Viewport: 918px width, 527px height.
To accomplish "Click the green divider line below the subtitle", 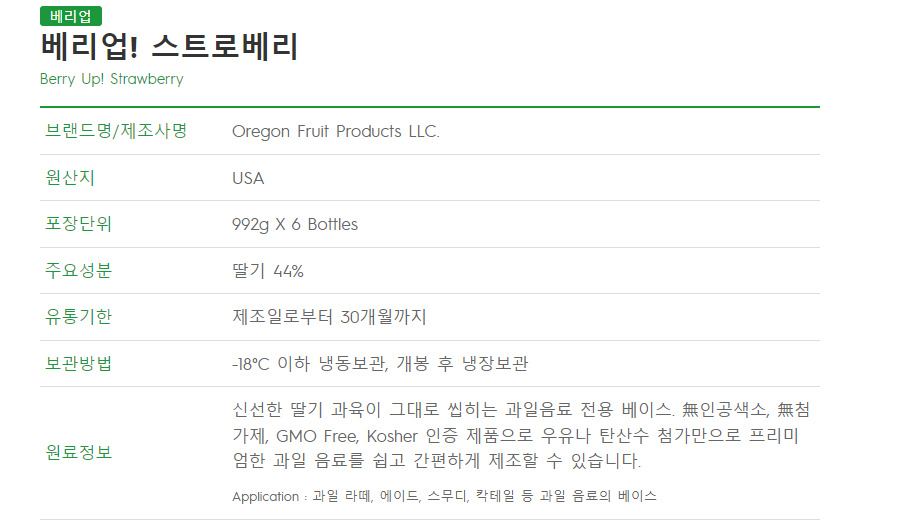I will pyautogui.click(x=430, y=106).
